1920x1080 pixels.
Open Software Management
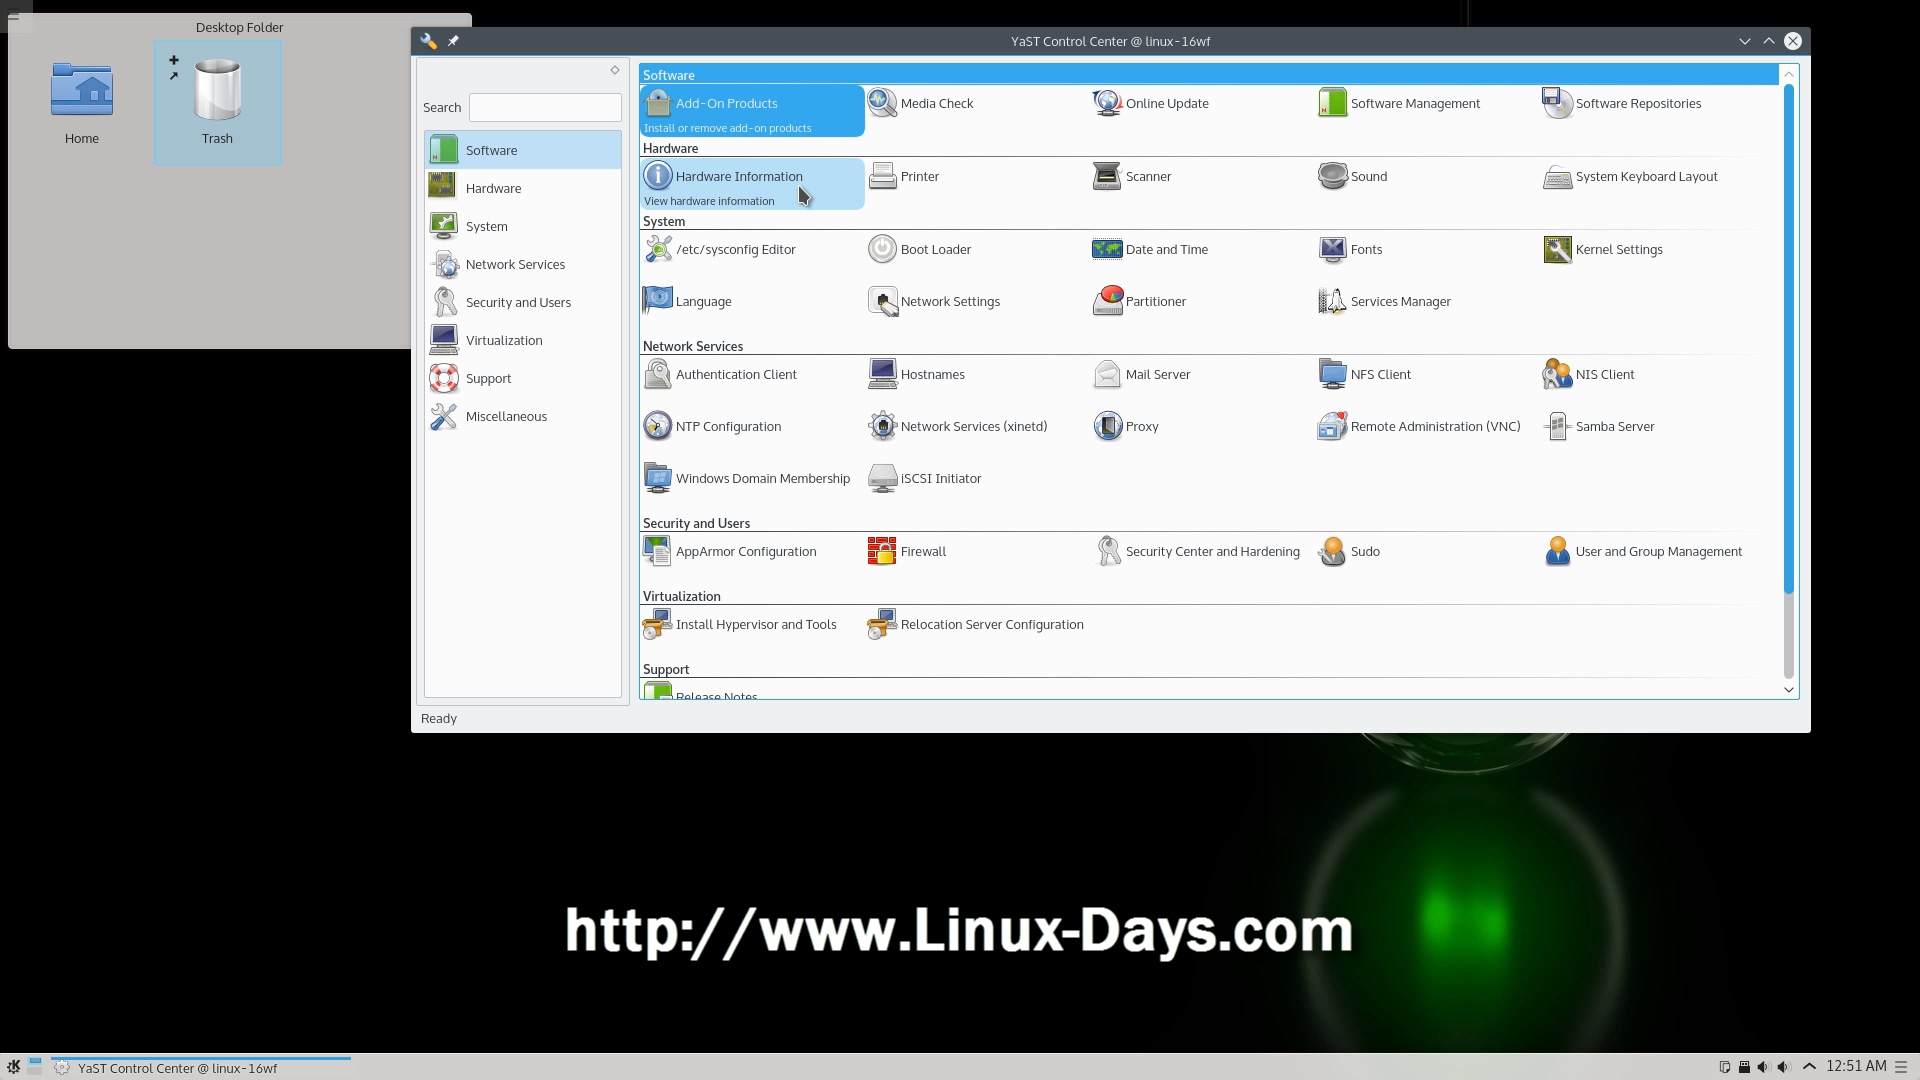1398,103
